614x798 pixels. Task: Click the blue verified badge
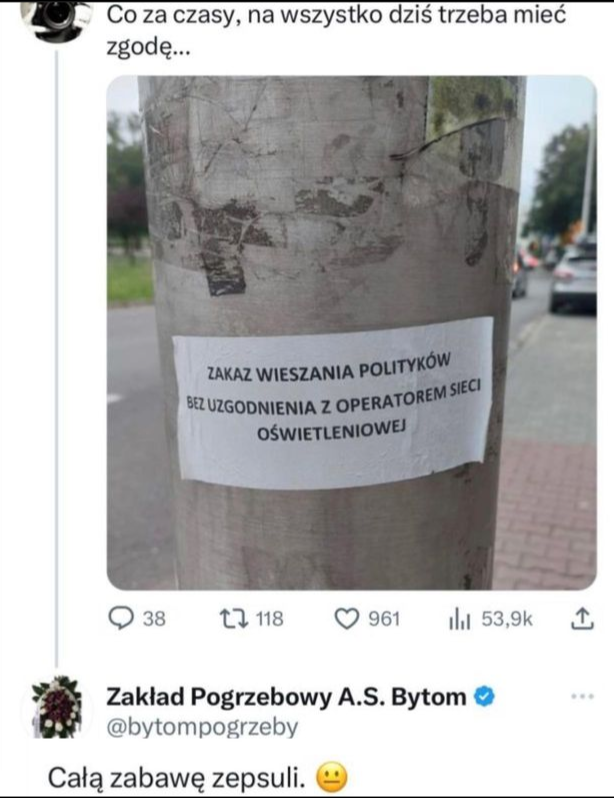485,697
